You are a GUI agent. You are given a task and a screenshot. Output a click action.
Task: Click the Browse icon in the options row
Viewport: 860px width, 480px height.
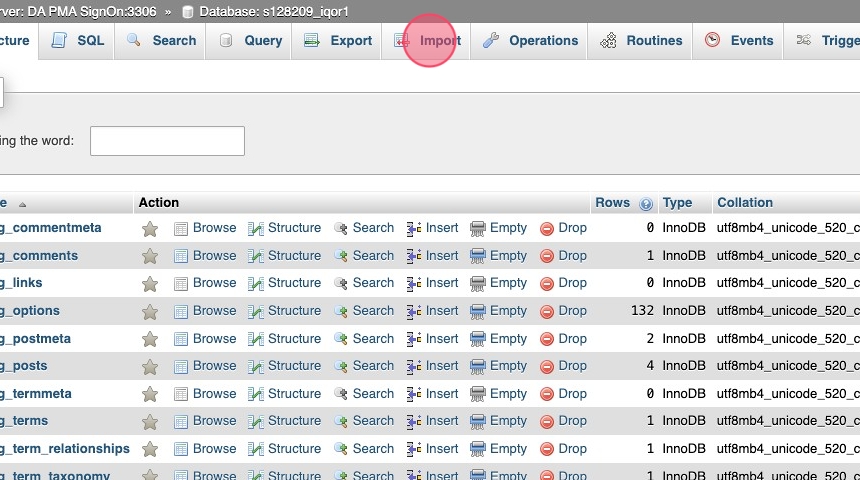click(x=181, y=312)
